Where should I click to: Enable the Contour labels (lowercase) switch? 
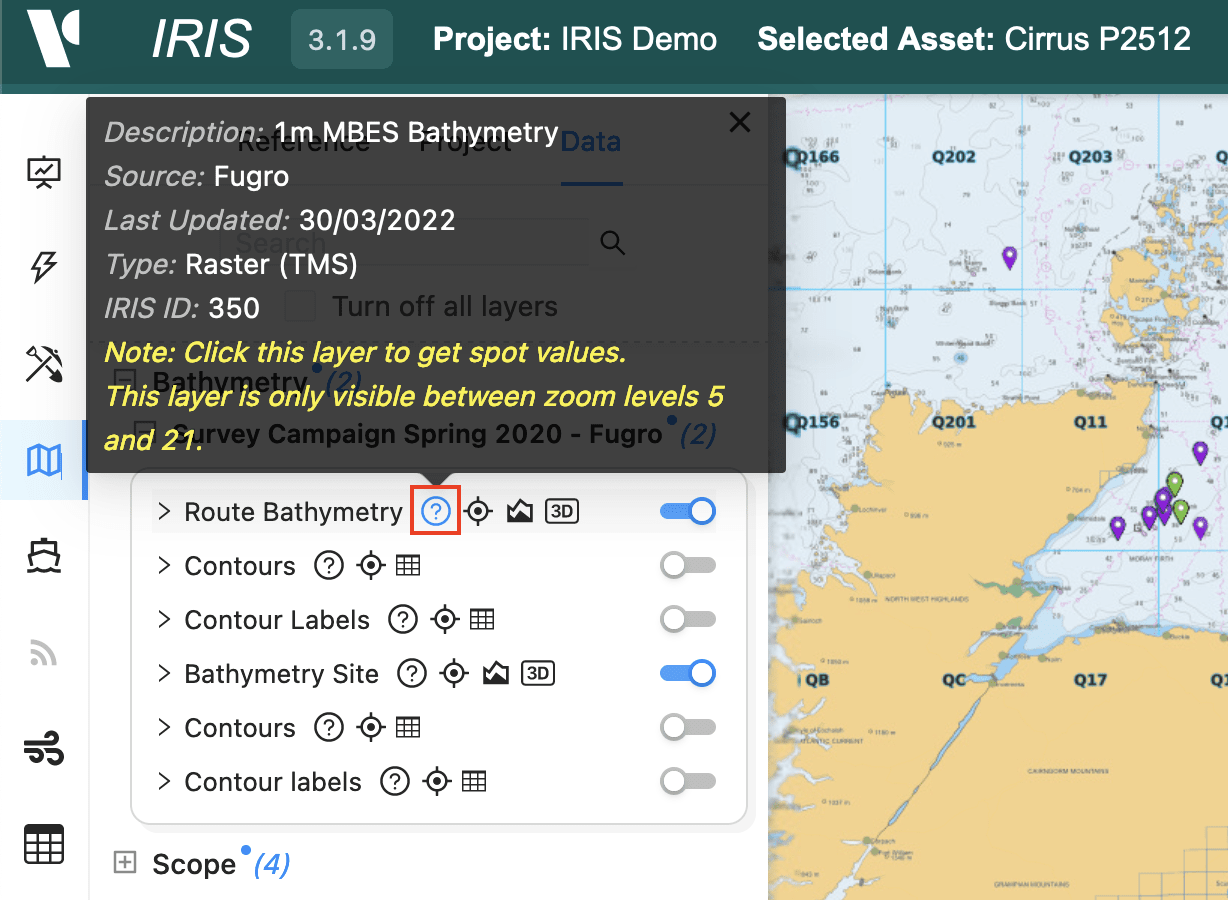[688, 781]
